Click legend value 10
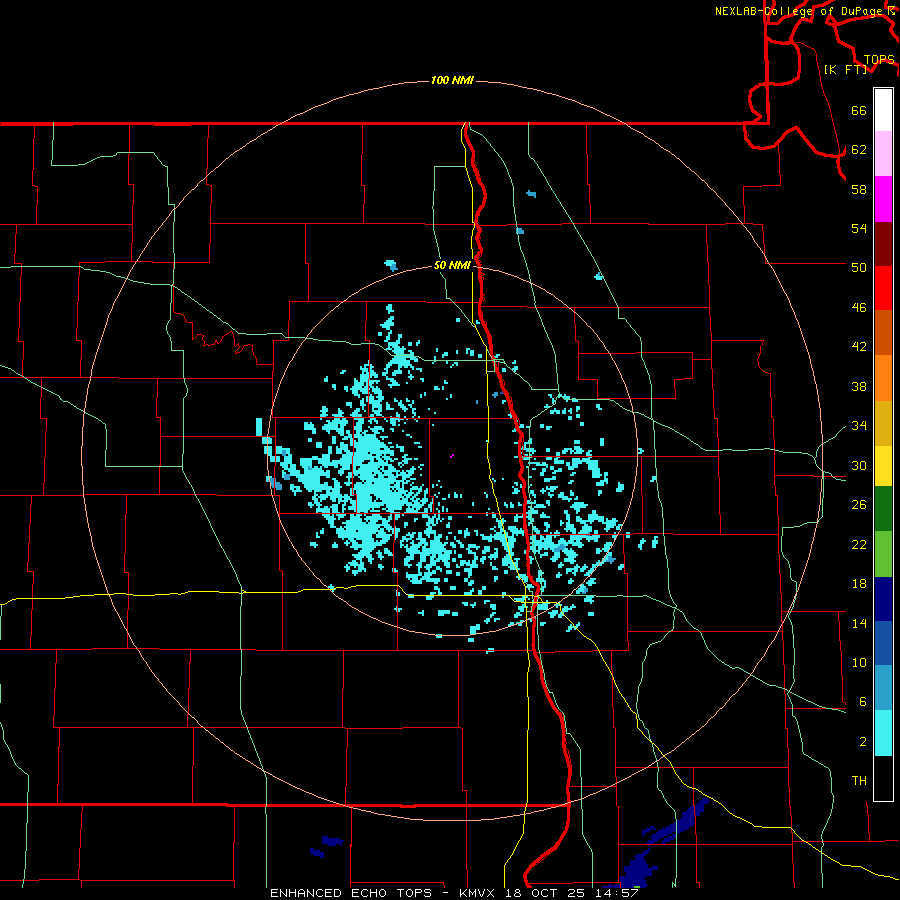The height and width of the screenshot is (900, 900). (x=859, y=662)
